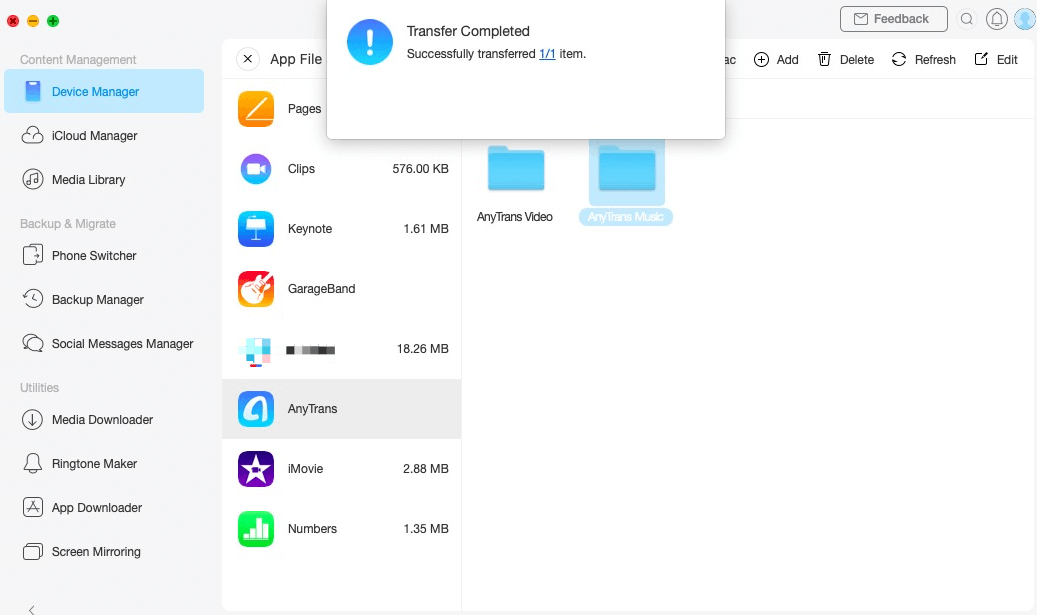Screen dimensions: 1037x615
Task: Collapse the sidebar with the chevron
Action: coord(30,606)
